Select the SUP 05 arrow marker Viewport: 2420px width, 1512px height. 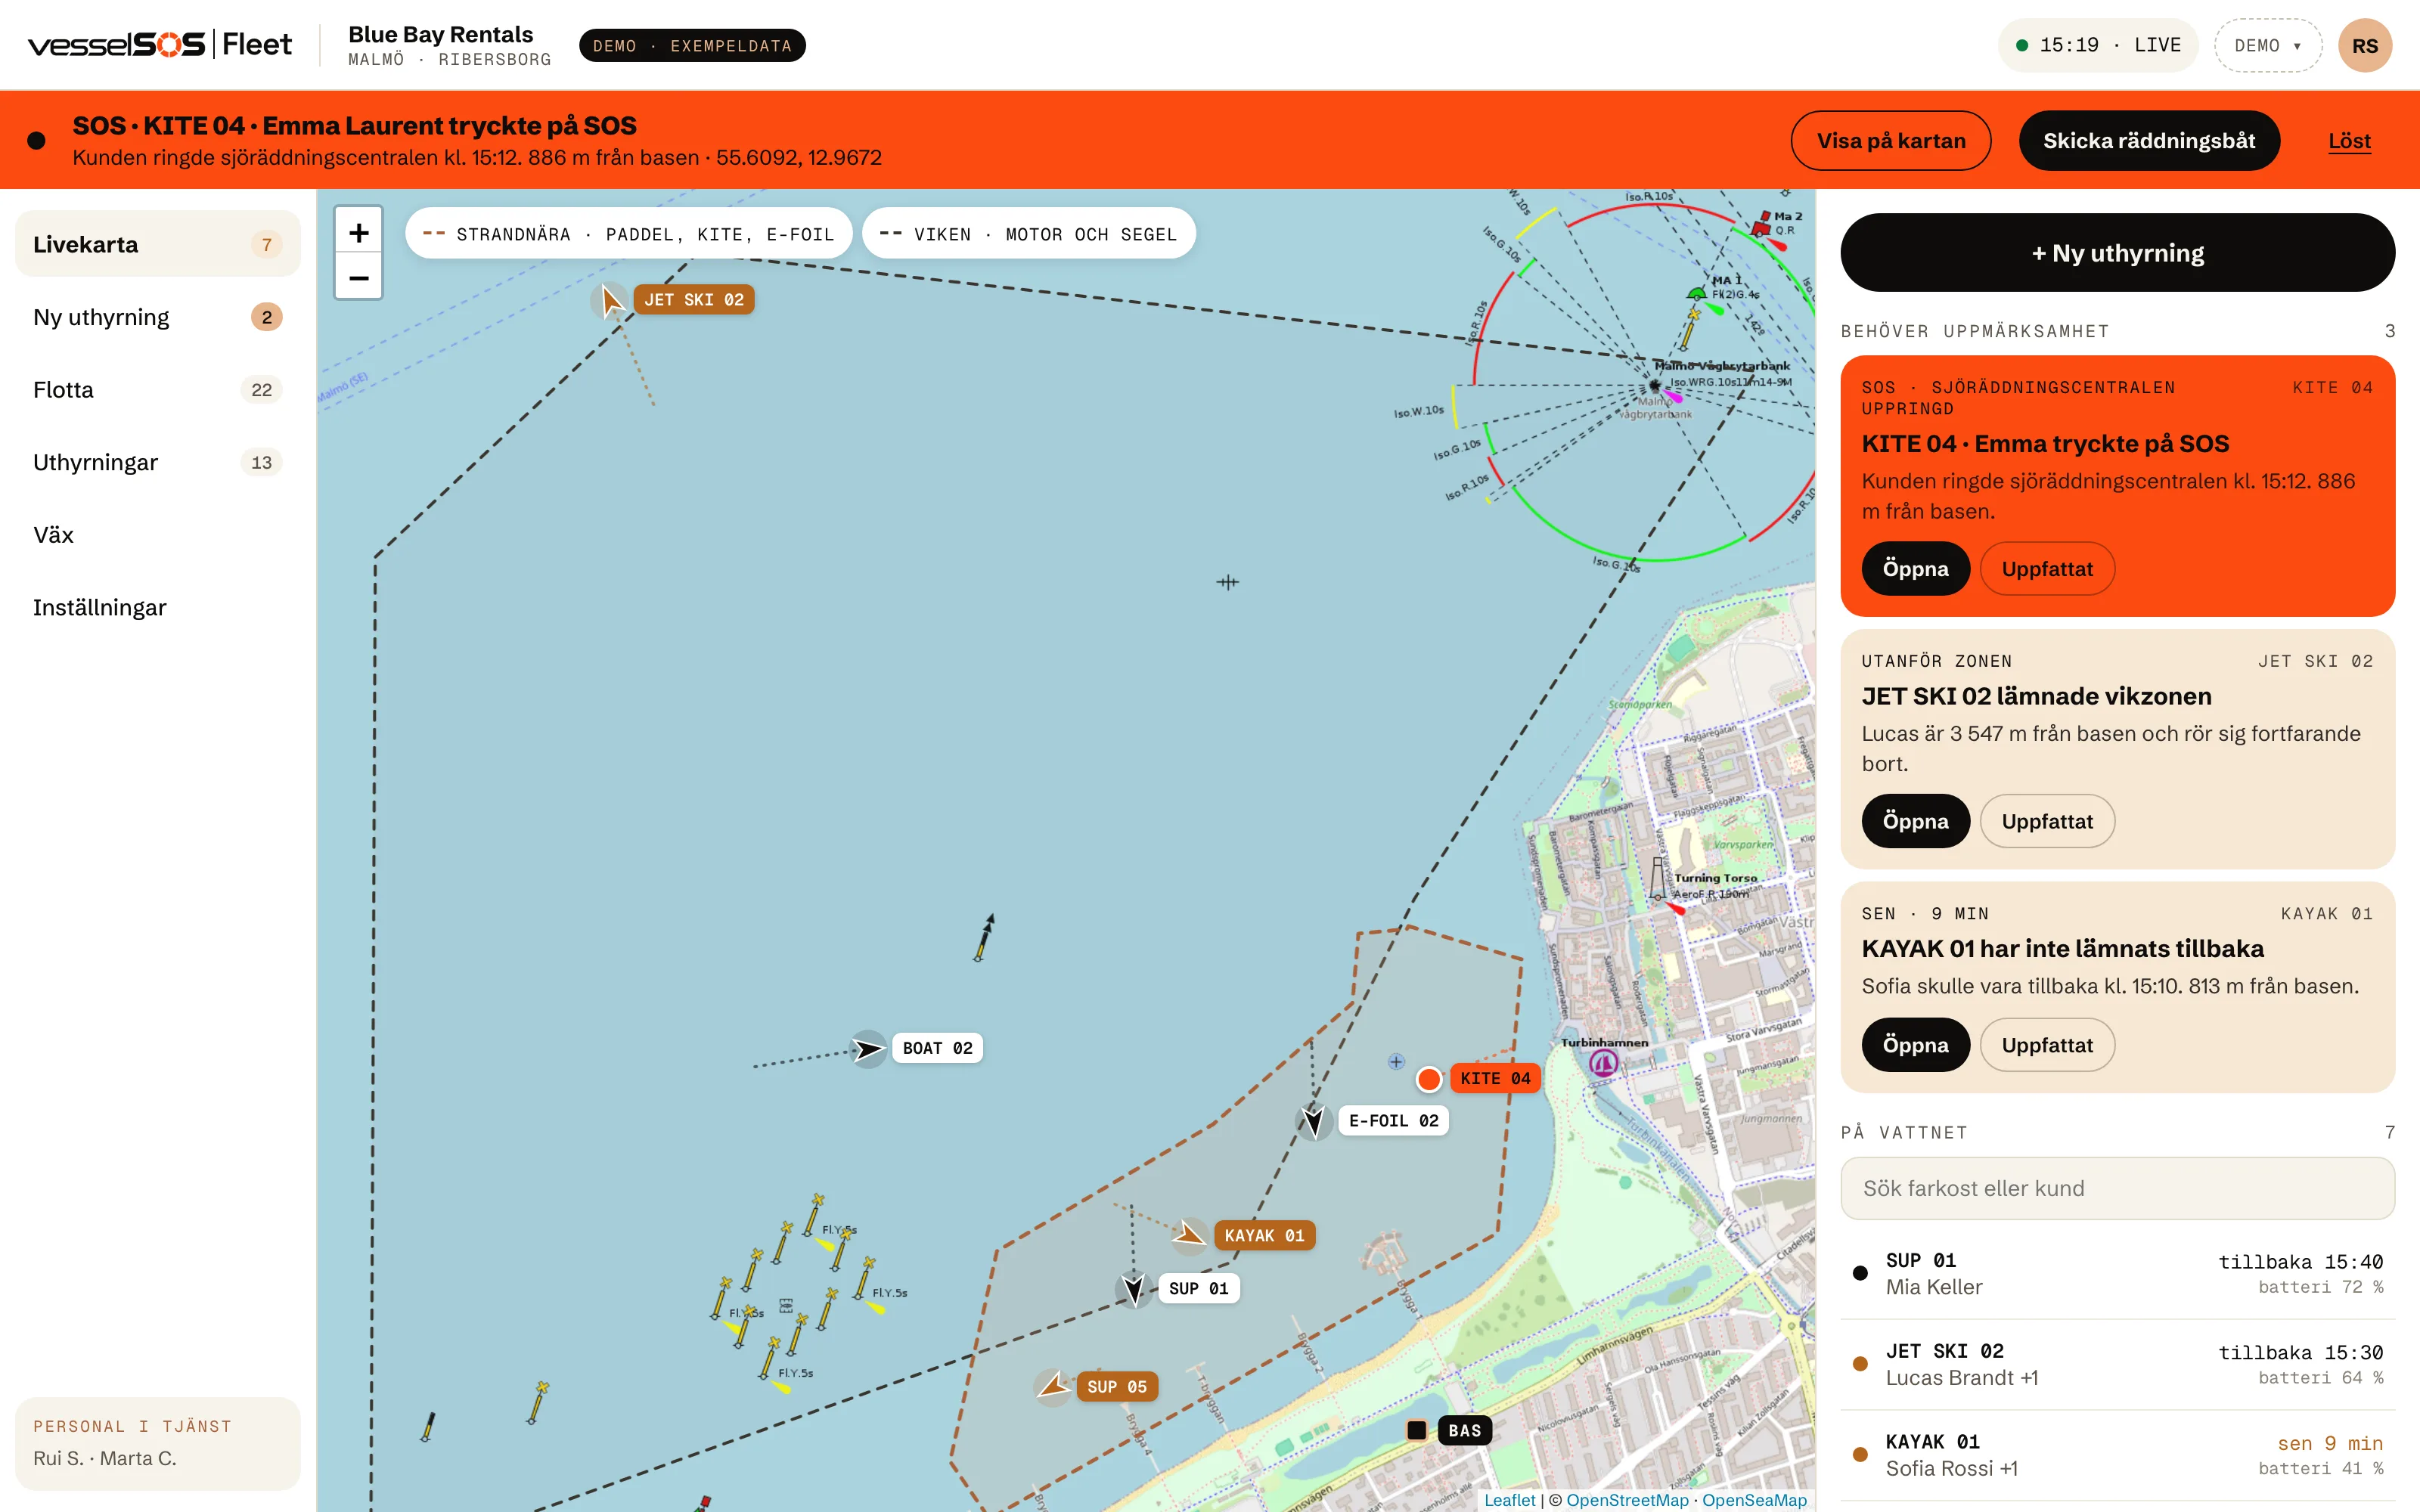pyautogui.click(x=1053, y=1387)
